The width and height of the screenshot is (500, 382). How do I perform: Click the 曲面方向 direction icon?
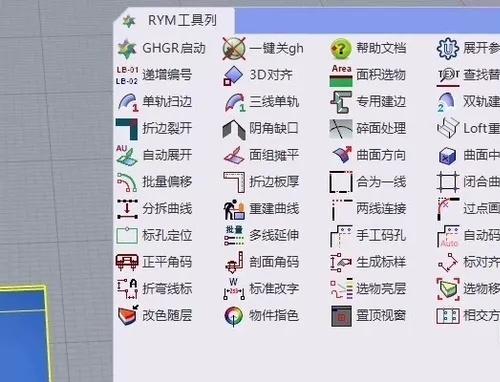pos(342,155)
